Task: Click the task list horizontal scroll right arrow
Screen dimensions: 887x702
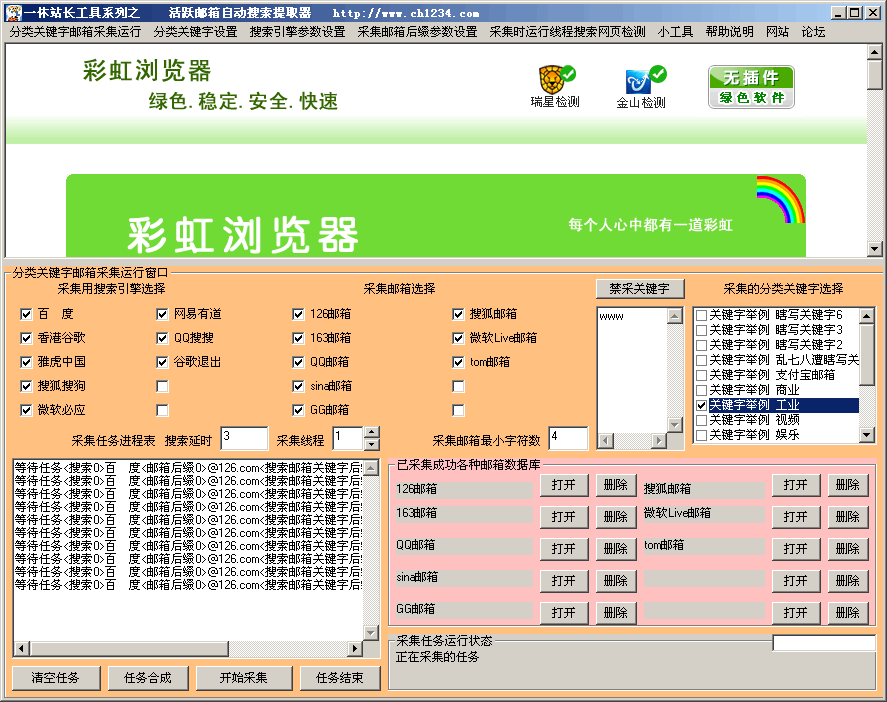Action: point(355,648)
